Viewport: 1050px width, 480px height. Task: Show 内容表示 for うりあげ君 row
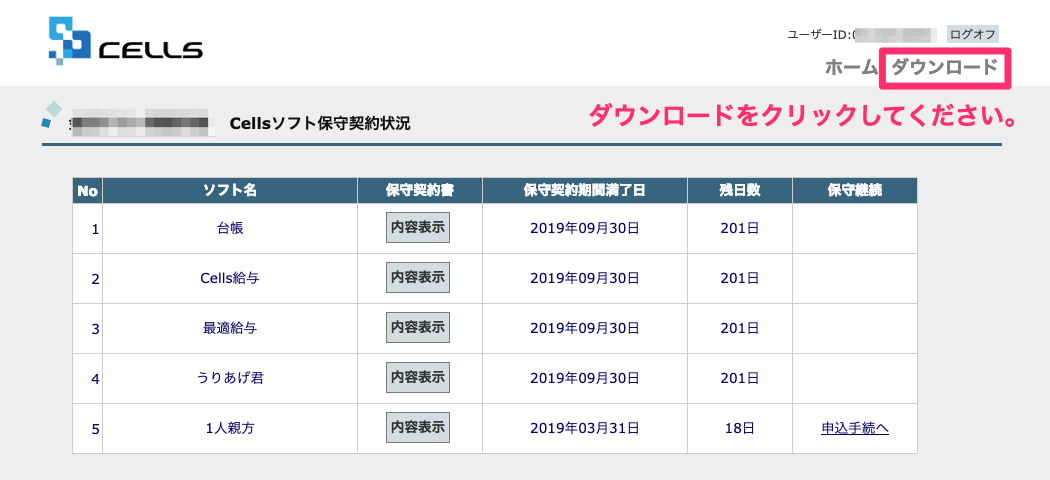tap(418, 378)
